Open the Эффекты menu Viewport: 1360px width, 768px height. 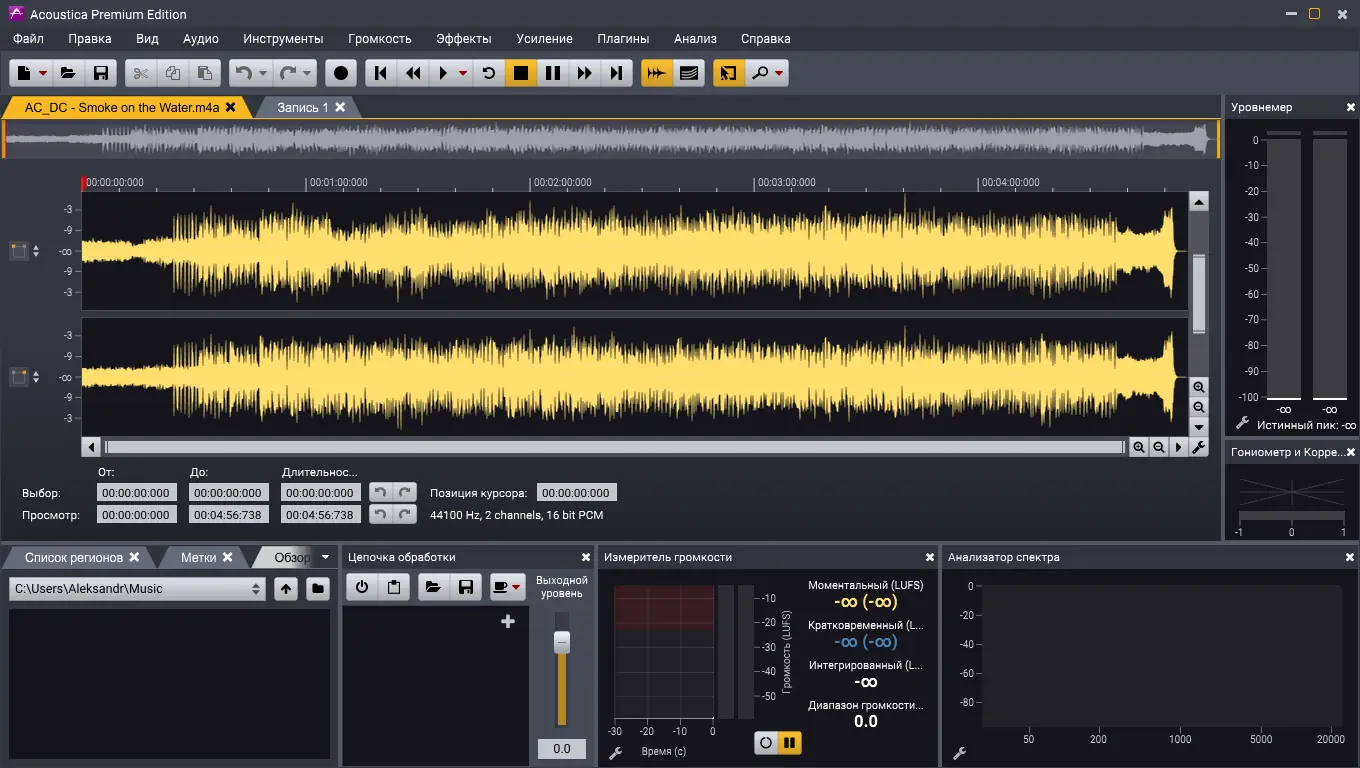point(464,38)
